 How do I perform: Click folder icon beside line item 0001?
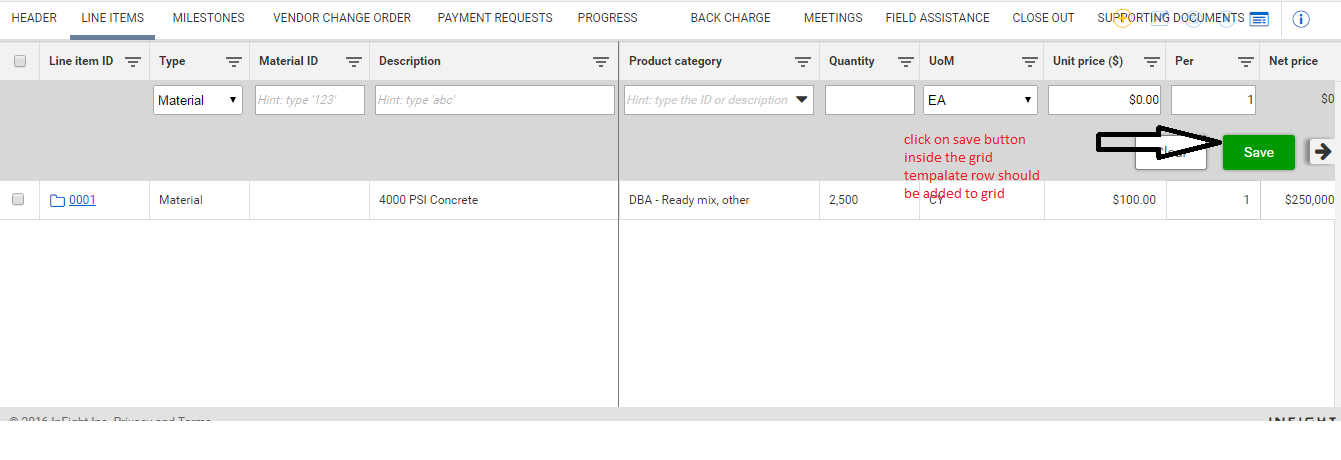pos(57,201)
